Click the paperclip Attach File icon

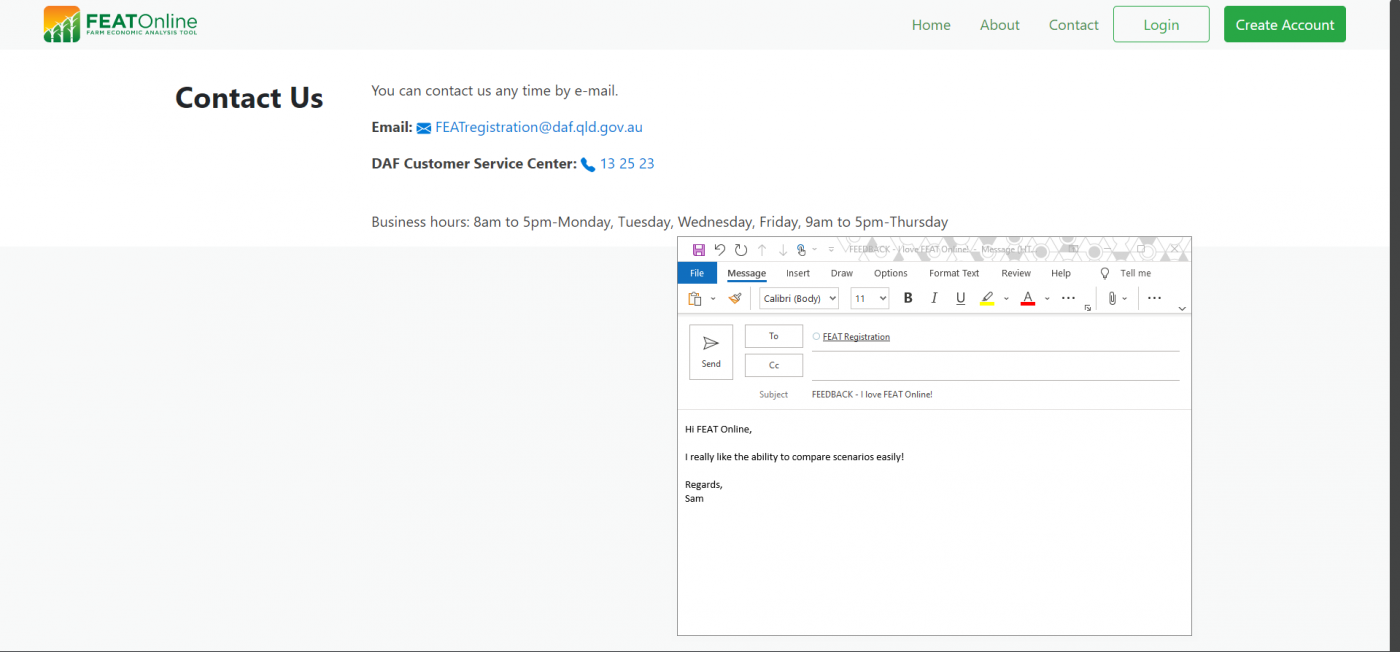pyautogui.click(x=1111, y=298)
